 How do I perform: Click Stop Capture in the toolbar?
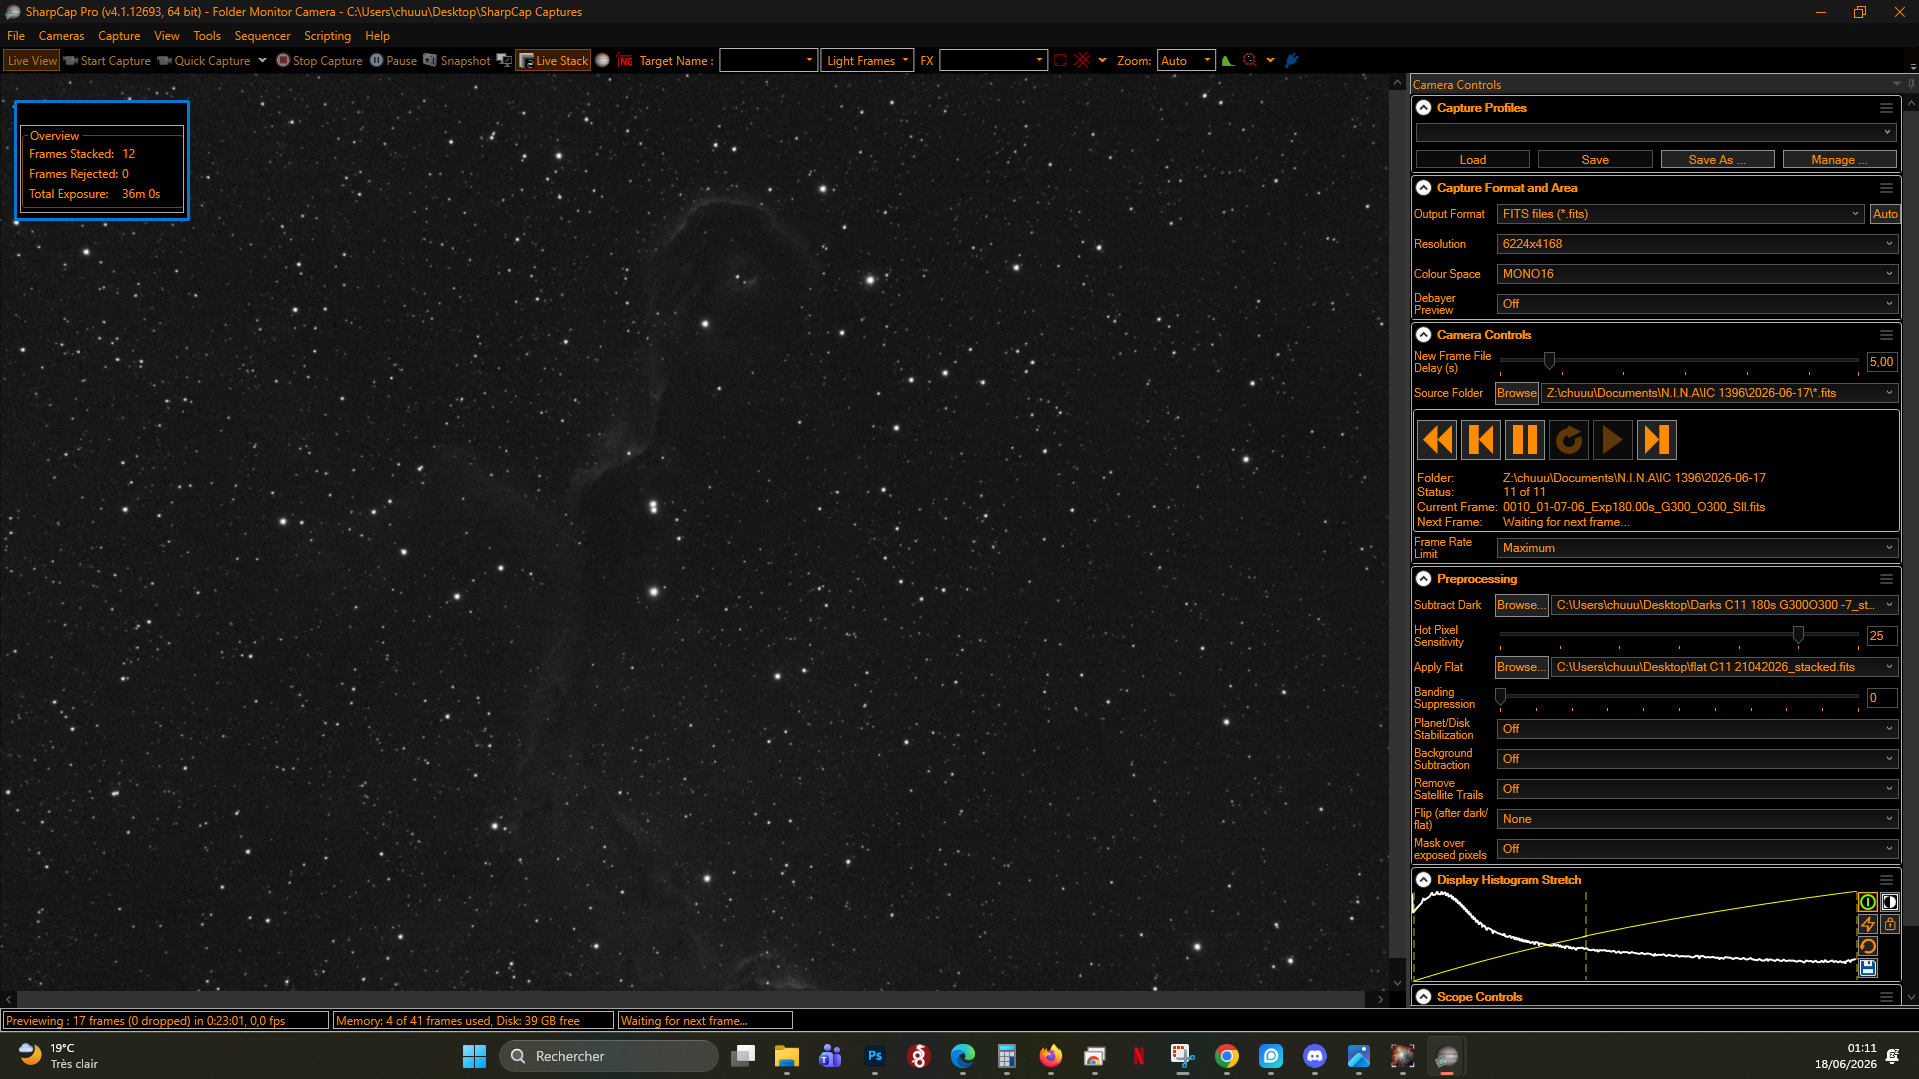(320, 61)
